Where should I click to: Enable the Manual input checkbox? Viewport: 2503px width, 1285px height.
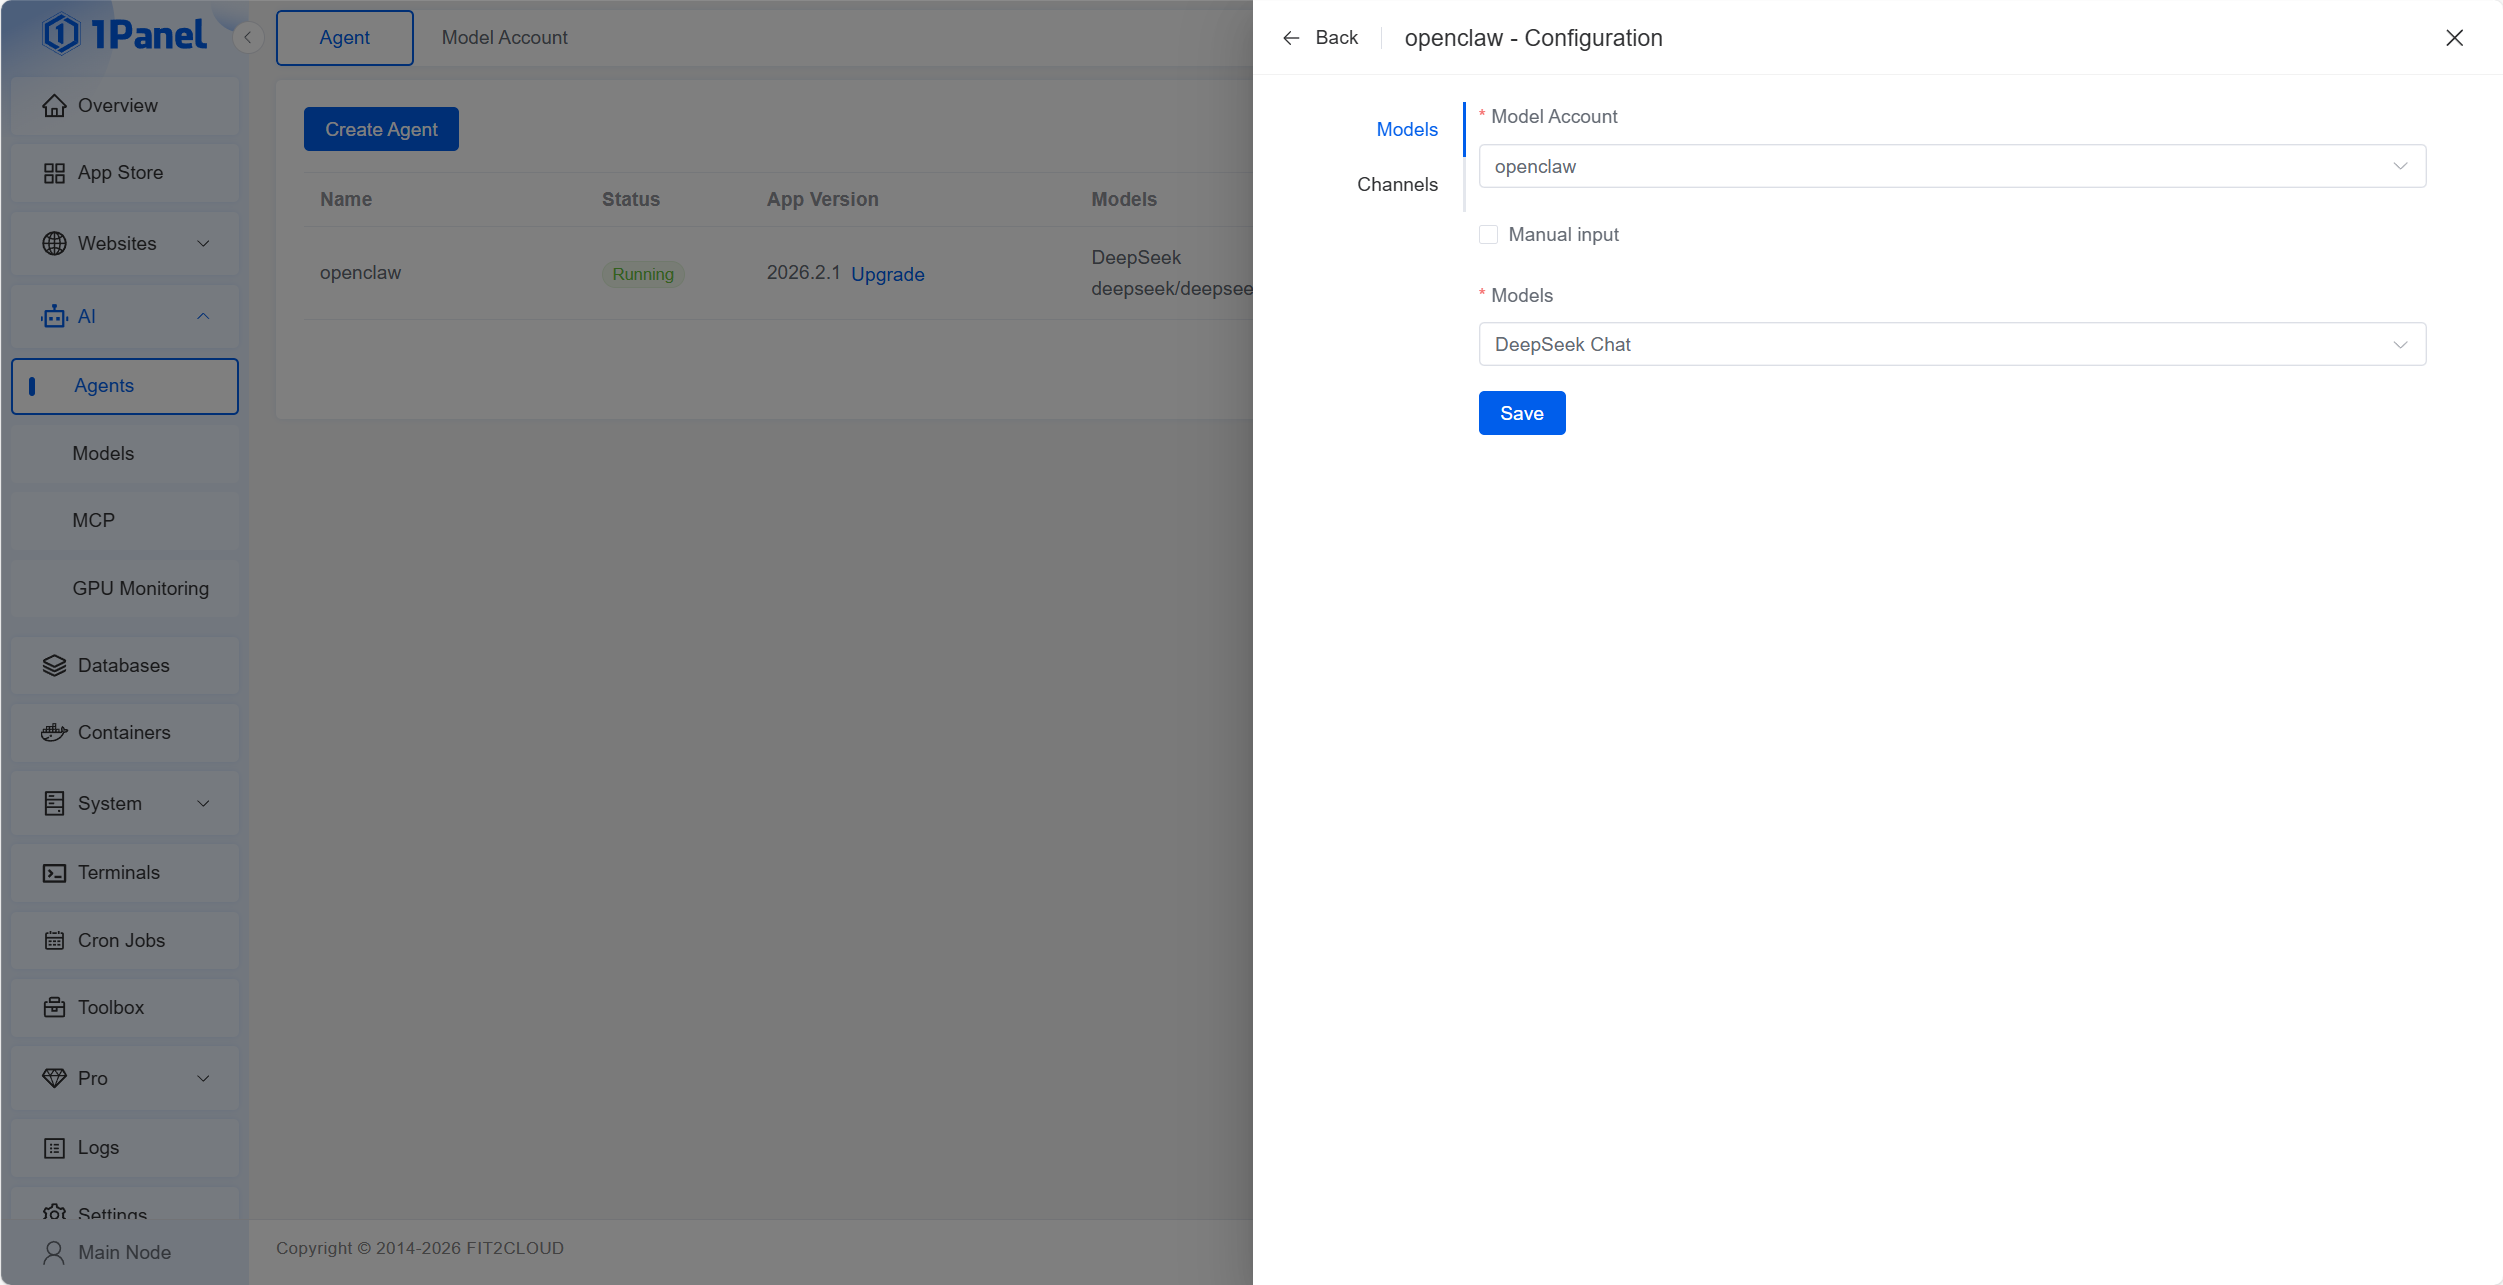(x=1488, y=235)
